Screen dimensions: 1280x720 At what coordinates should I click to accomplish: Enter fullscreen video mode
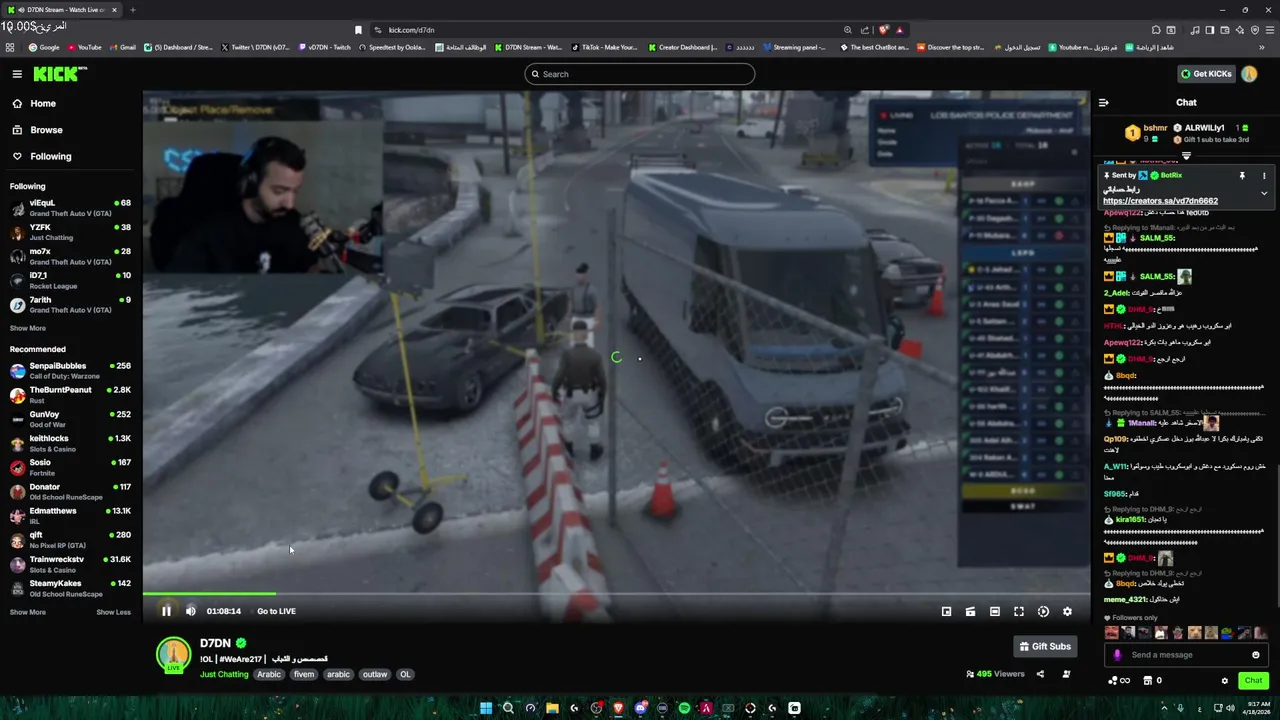point(1019,611)
